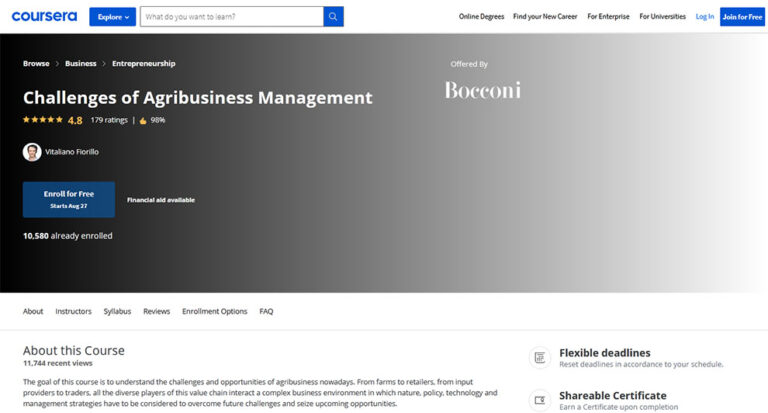Select the Browse breadcrumb
The height and width of the screenshot is (413, 768).
tap(36, 63)
